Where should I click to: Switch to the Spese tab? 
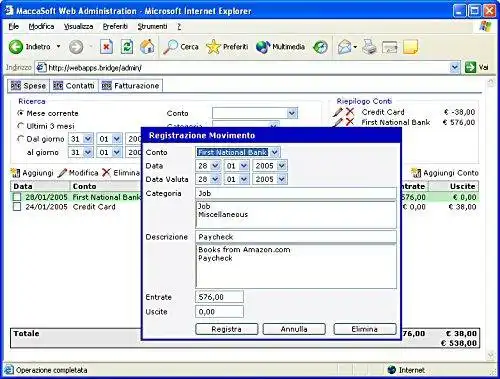28,86
